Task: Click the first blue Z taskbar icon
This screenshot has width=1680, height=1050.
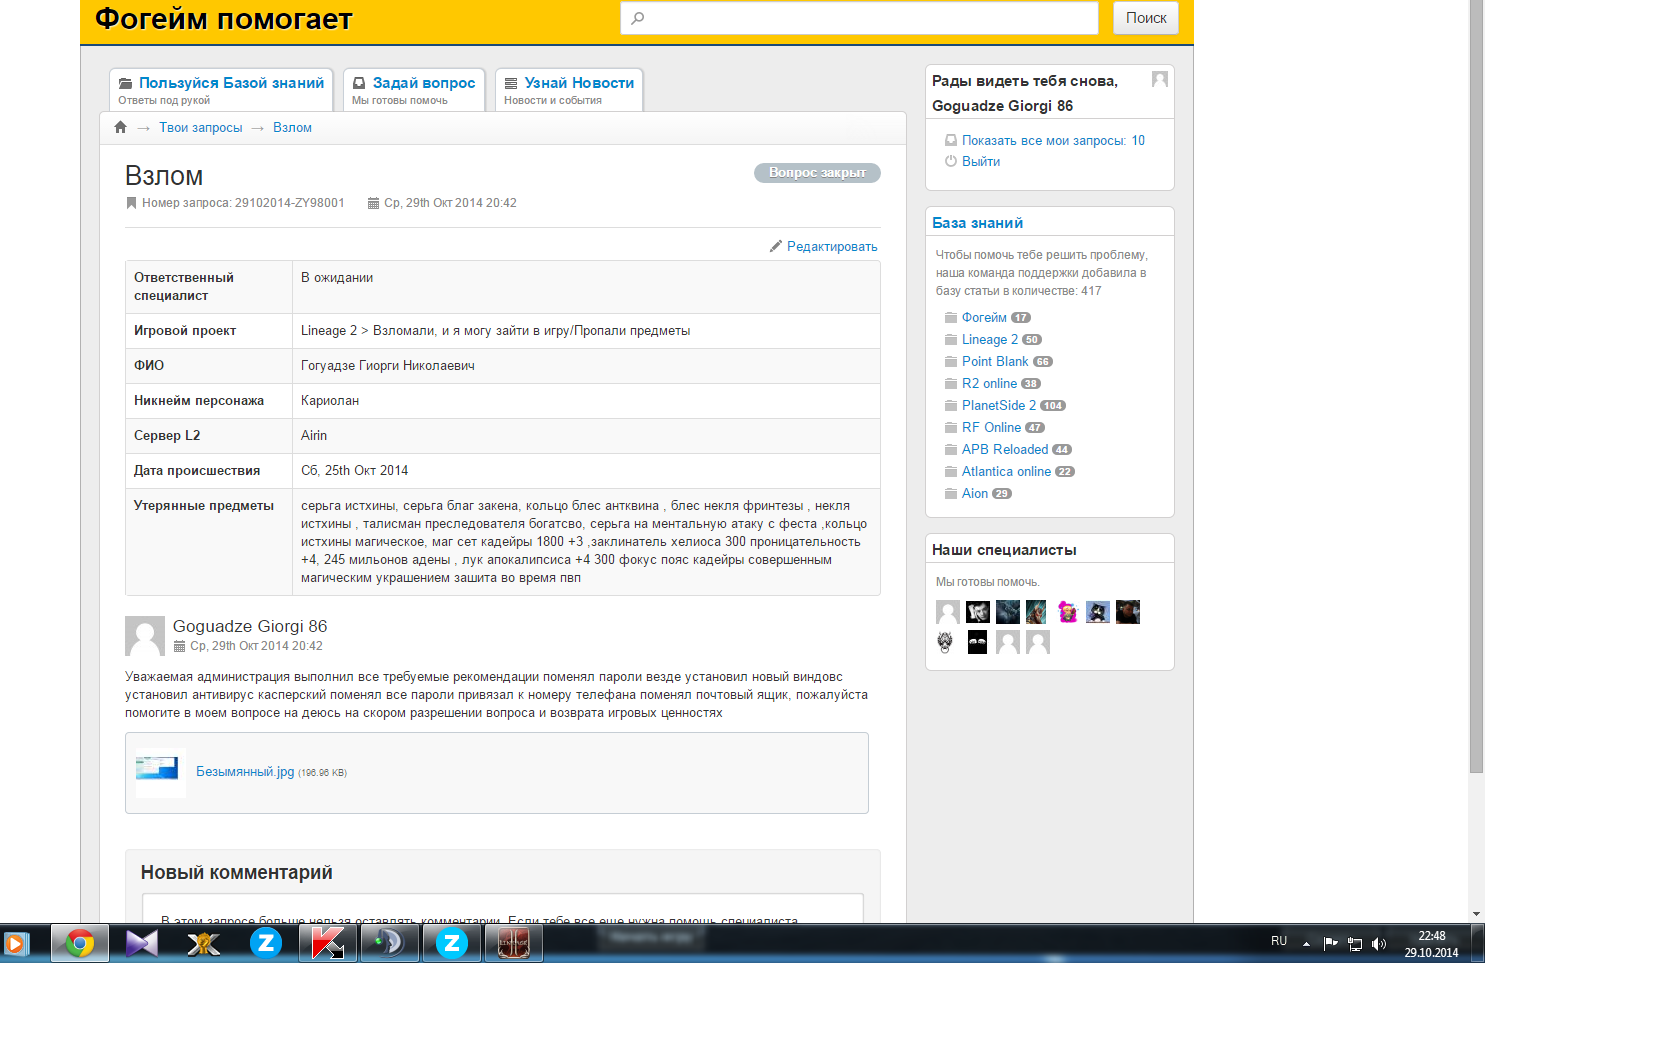Action: coord(265,943)
